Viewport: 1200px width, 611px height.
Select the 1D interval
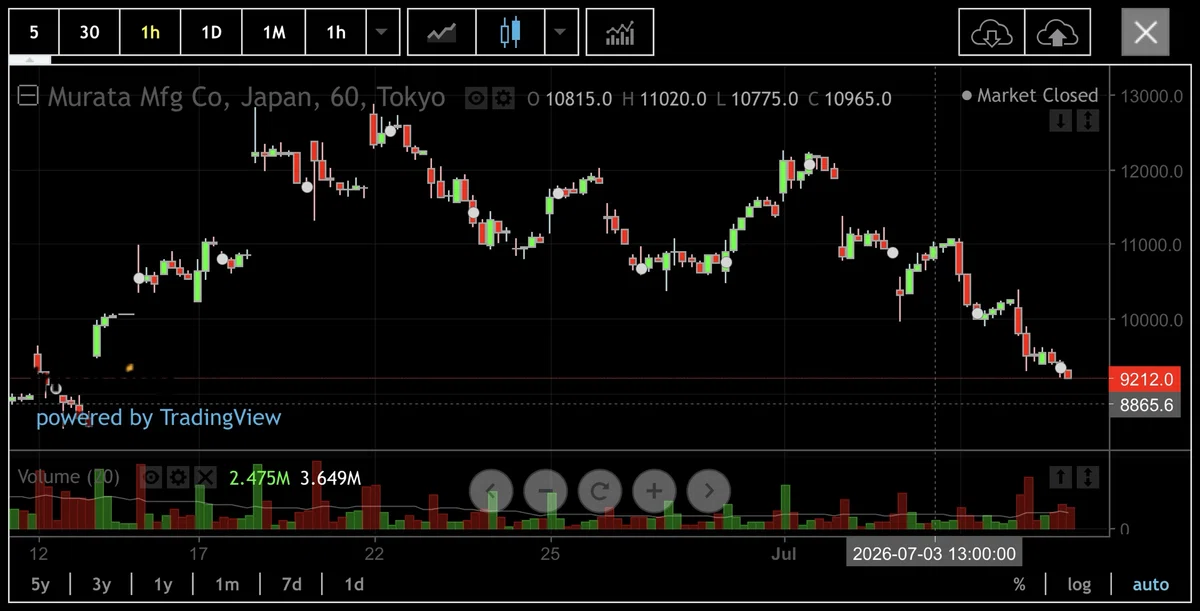(x=211, y=32)
